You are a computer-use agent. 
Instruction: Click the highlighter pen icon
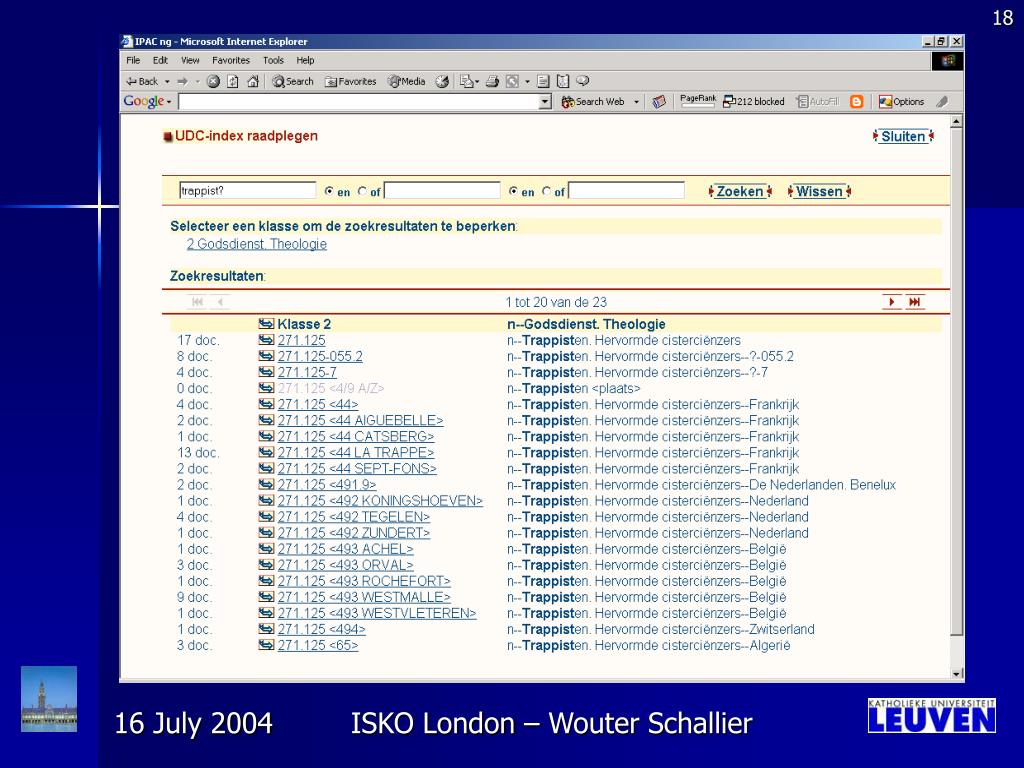(x=942, y=102)
